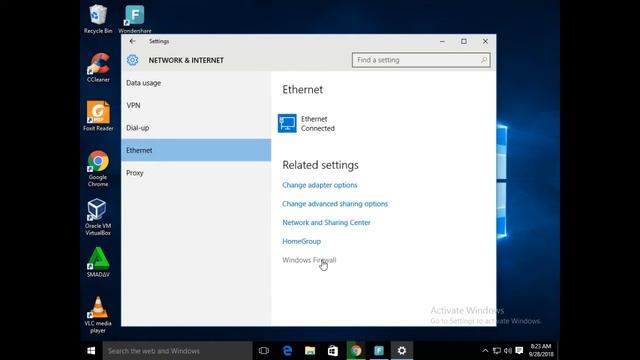Viewport: 640px width, 360px height.
Task: Open File Explorer from the taskbar
Action: pyautogui.click(x=310, y=351)
